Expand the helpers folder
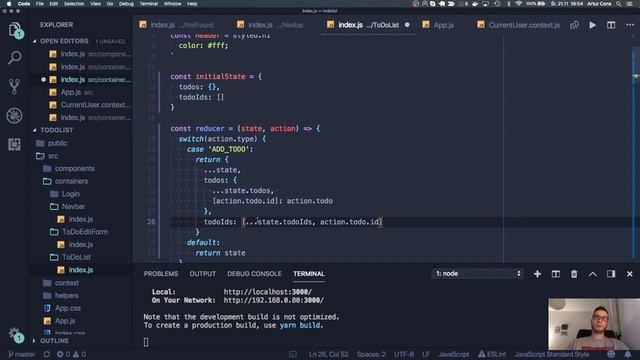Image resolution: width=640 pixels, height=360 pixels. tap(67, 296)
